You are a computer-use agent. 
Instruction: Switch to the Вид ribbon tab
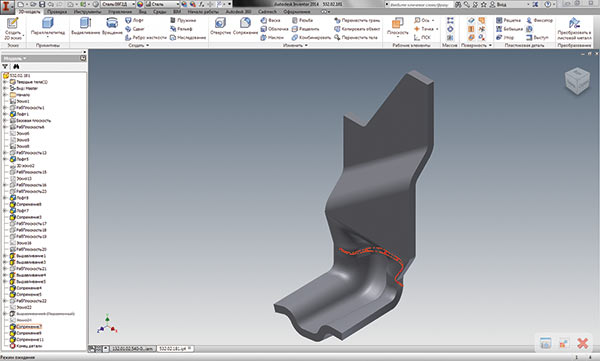tap(142, 12)
